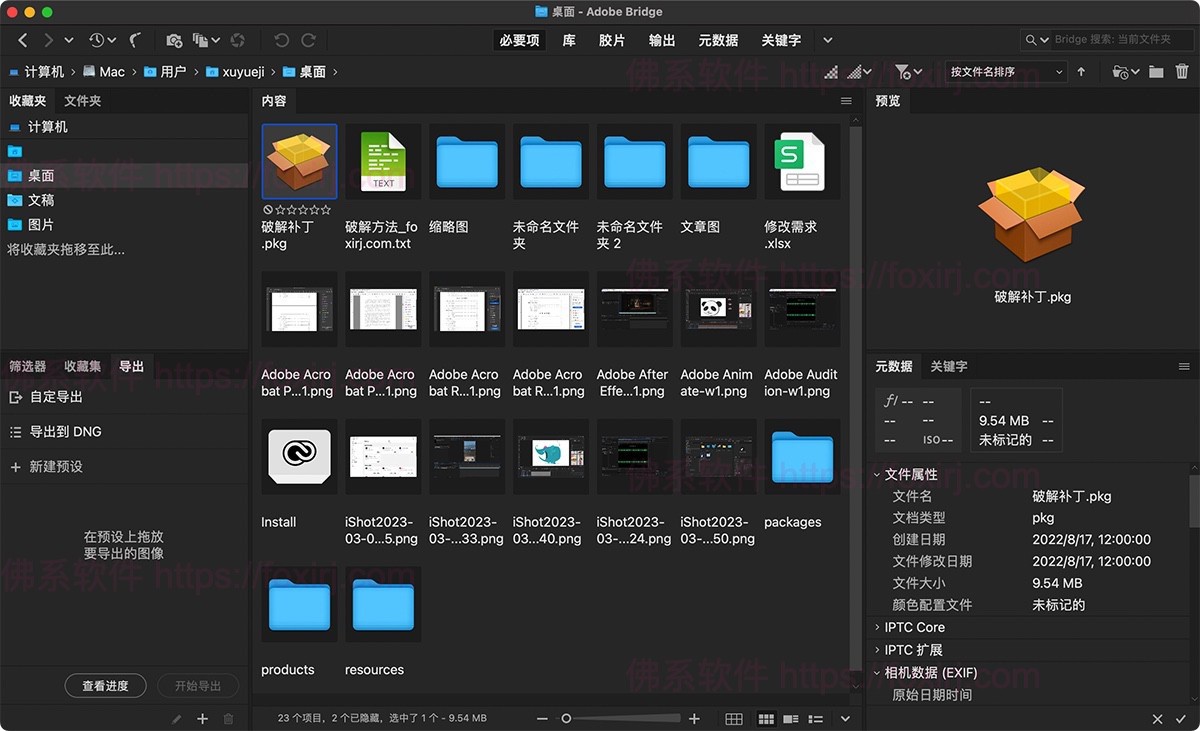Image resolution: width=1200 pixels, height=731 pixels.
Task: Click the 查看进度 button
Action: (x=105, y=685)
